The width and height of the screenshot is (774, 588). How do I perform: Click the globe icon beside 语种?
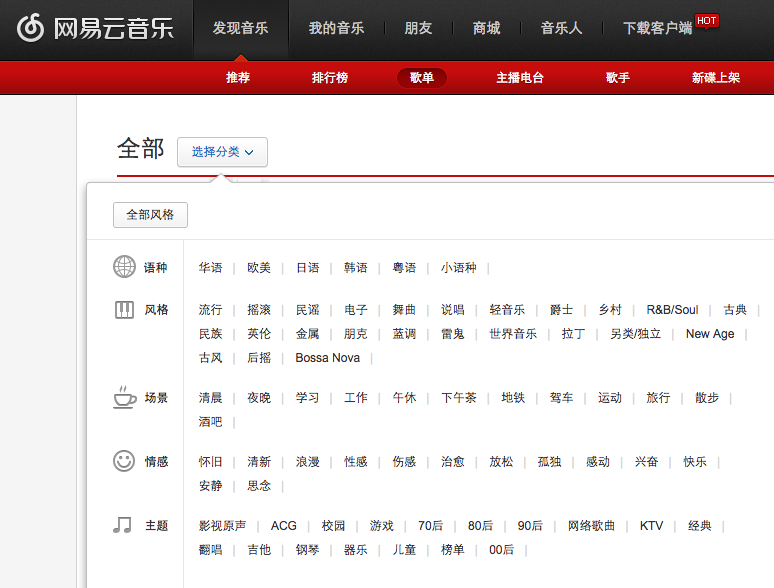coord(124,267)
